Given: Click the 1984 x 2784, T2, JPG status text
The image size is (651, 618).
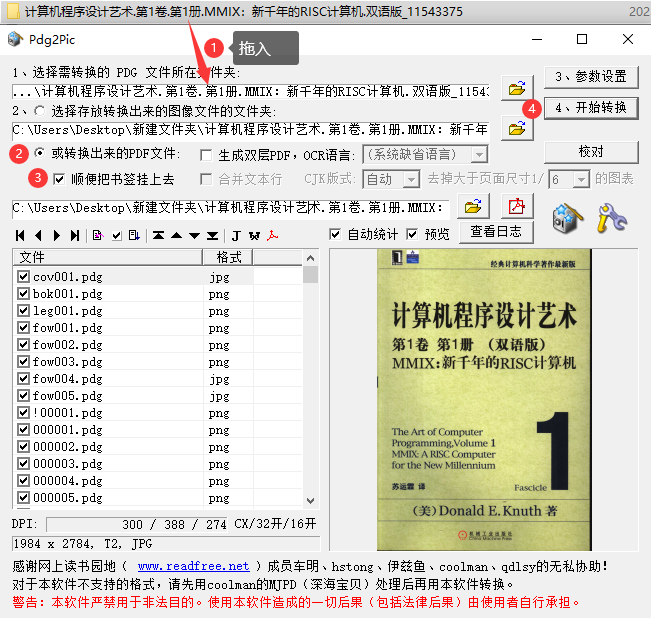Looking at the screenshot, I should pos(83,544).
